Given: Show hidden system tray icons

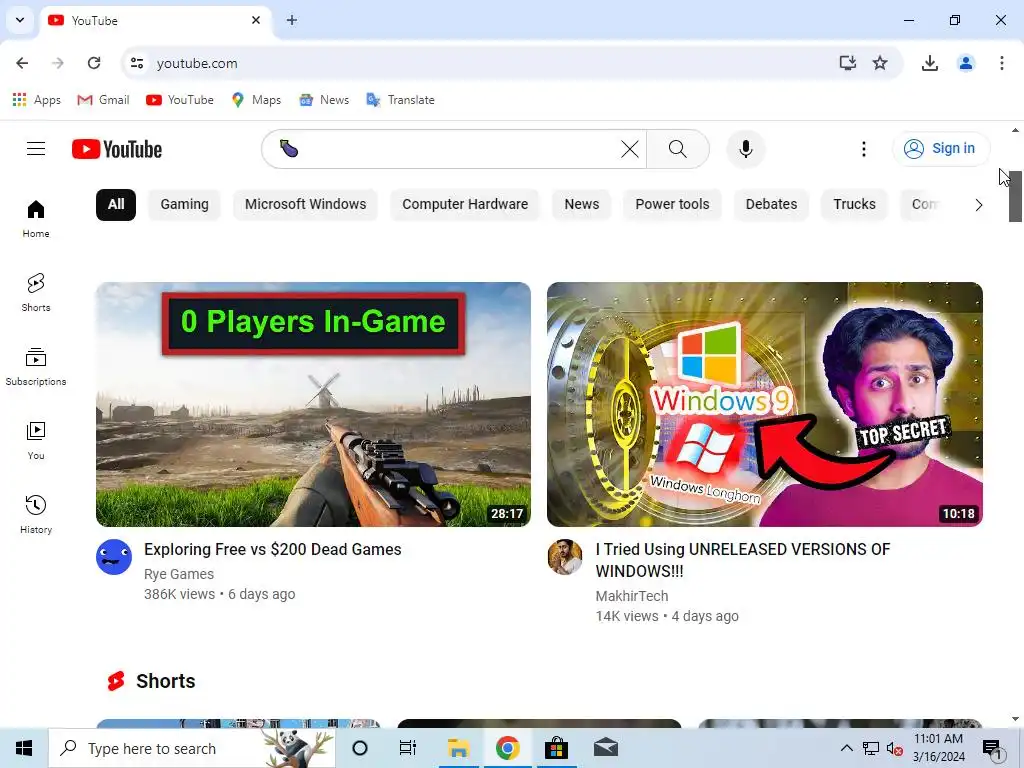Looking at the screenshot, I should (846, 748).
